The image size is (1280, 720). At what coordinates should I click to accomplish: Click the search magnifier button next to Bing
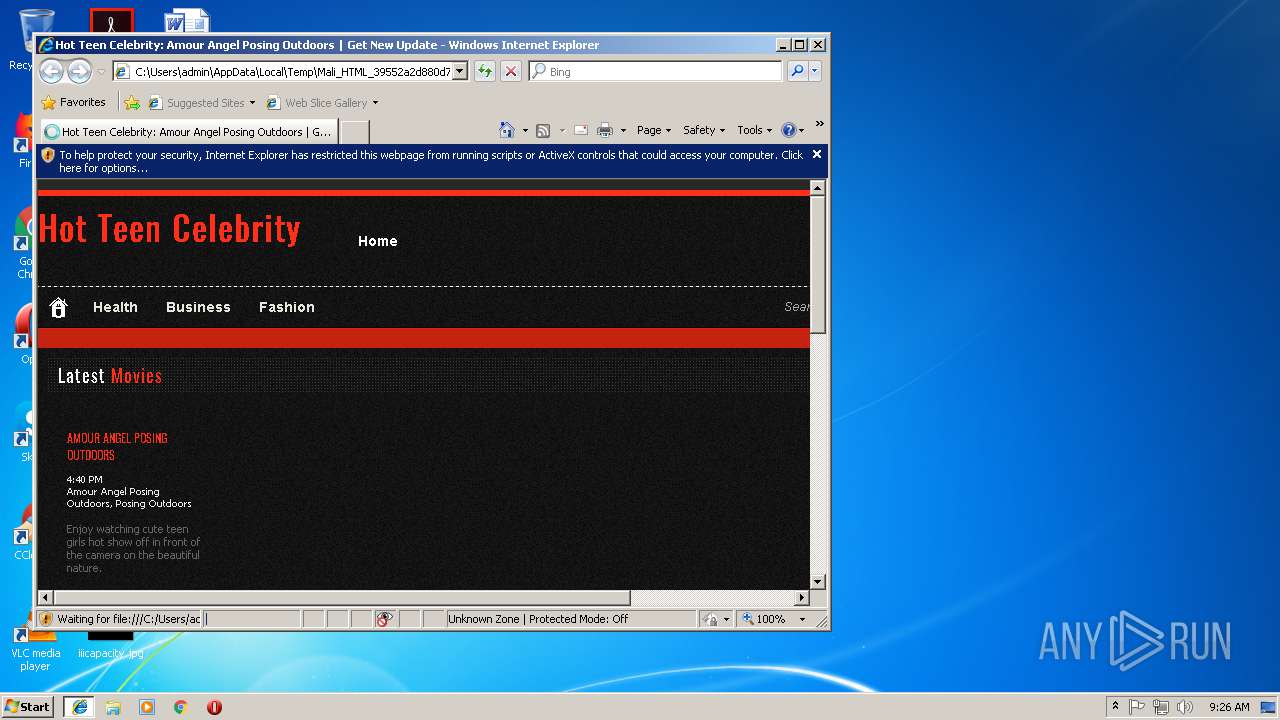(797, 71)
